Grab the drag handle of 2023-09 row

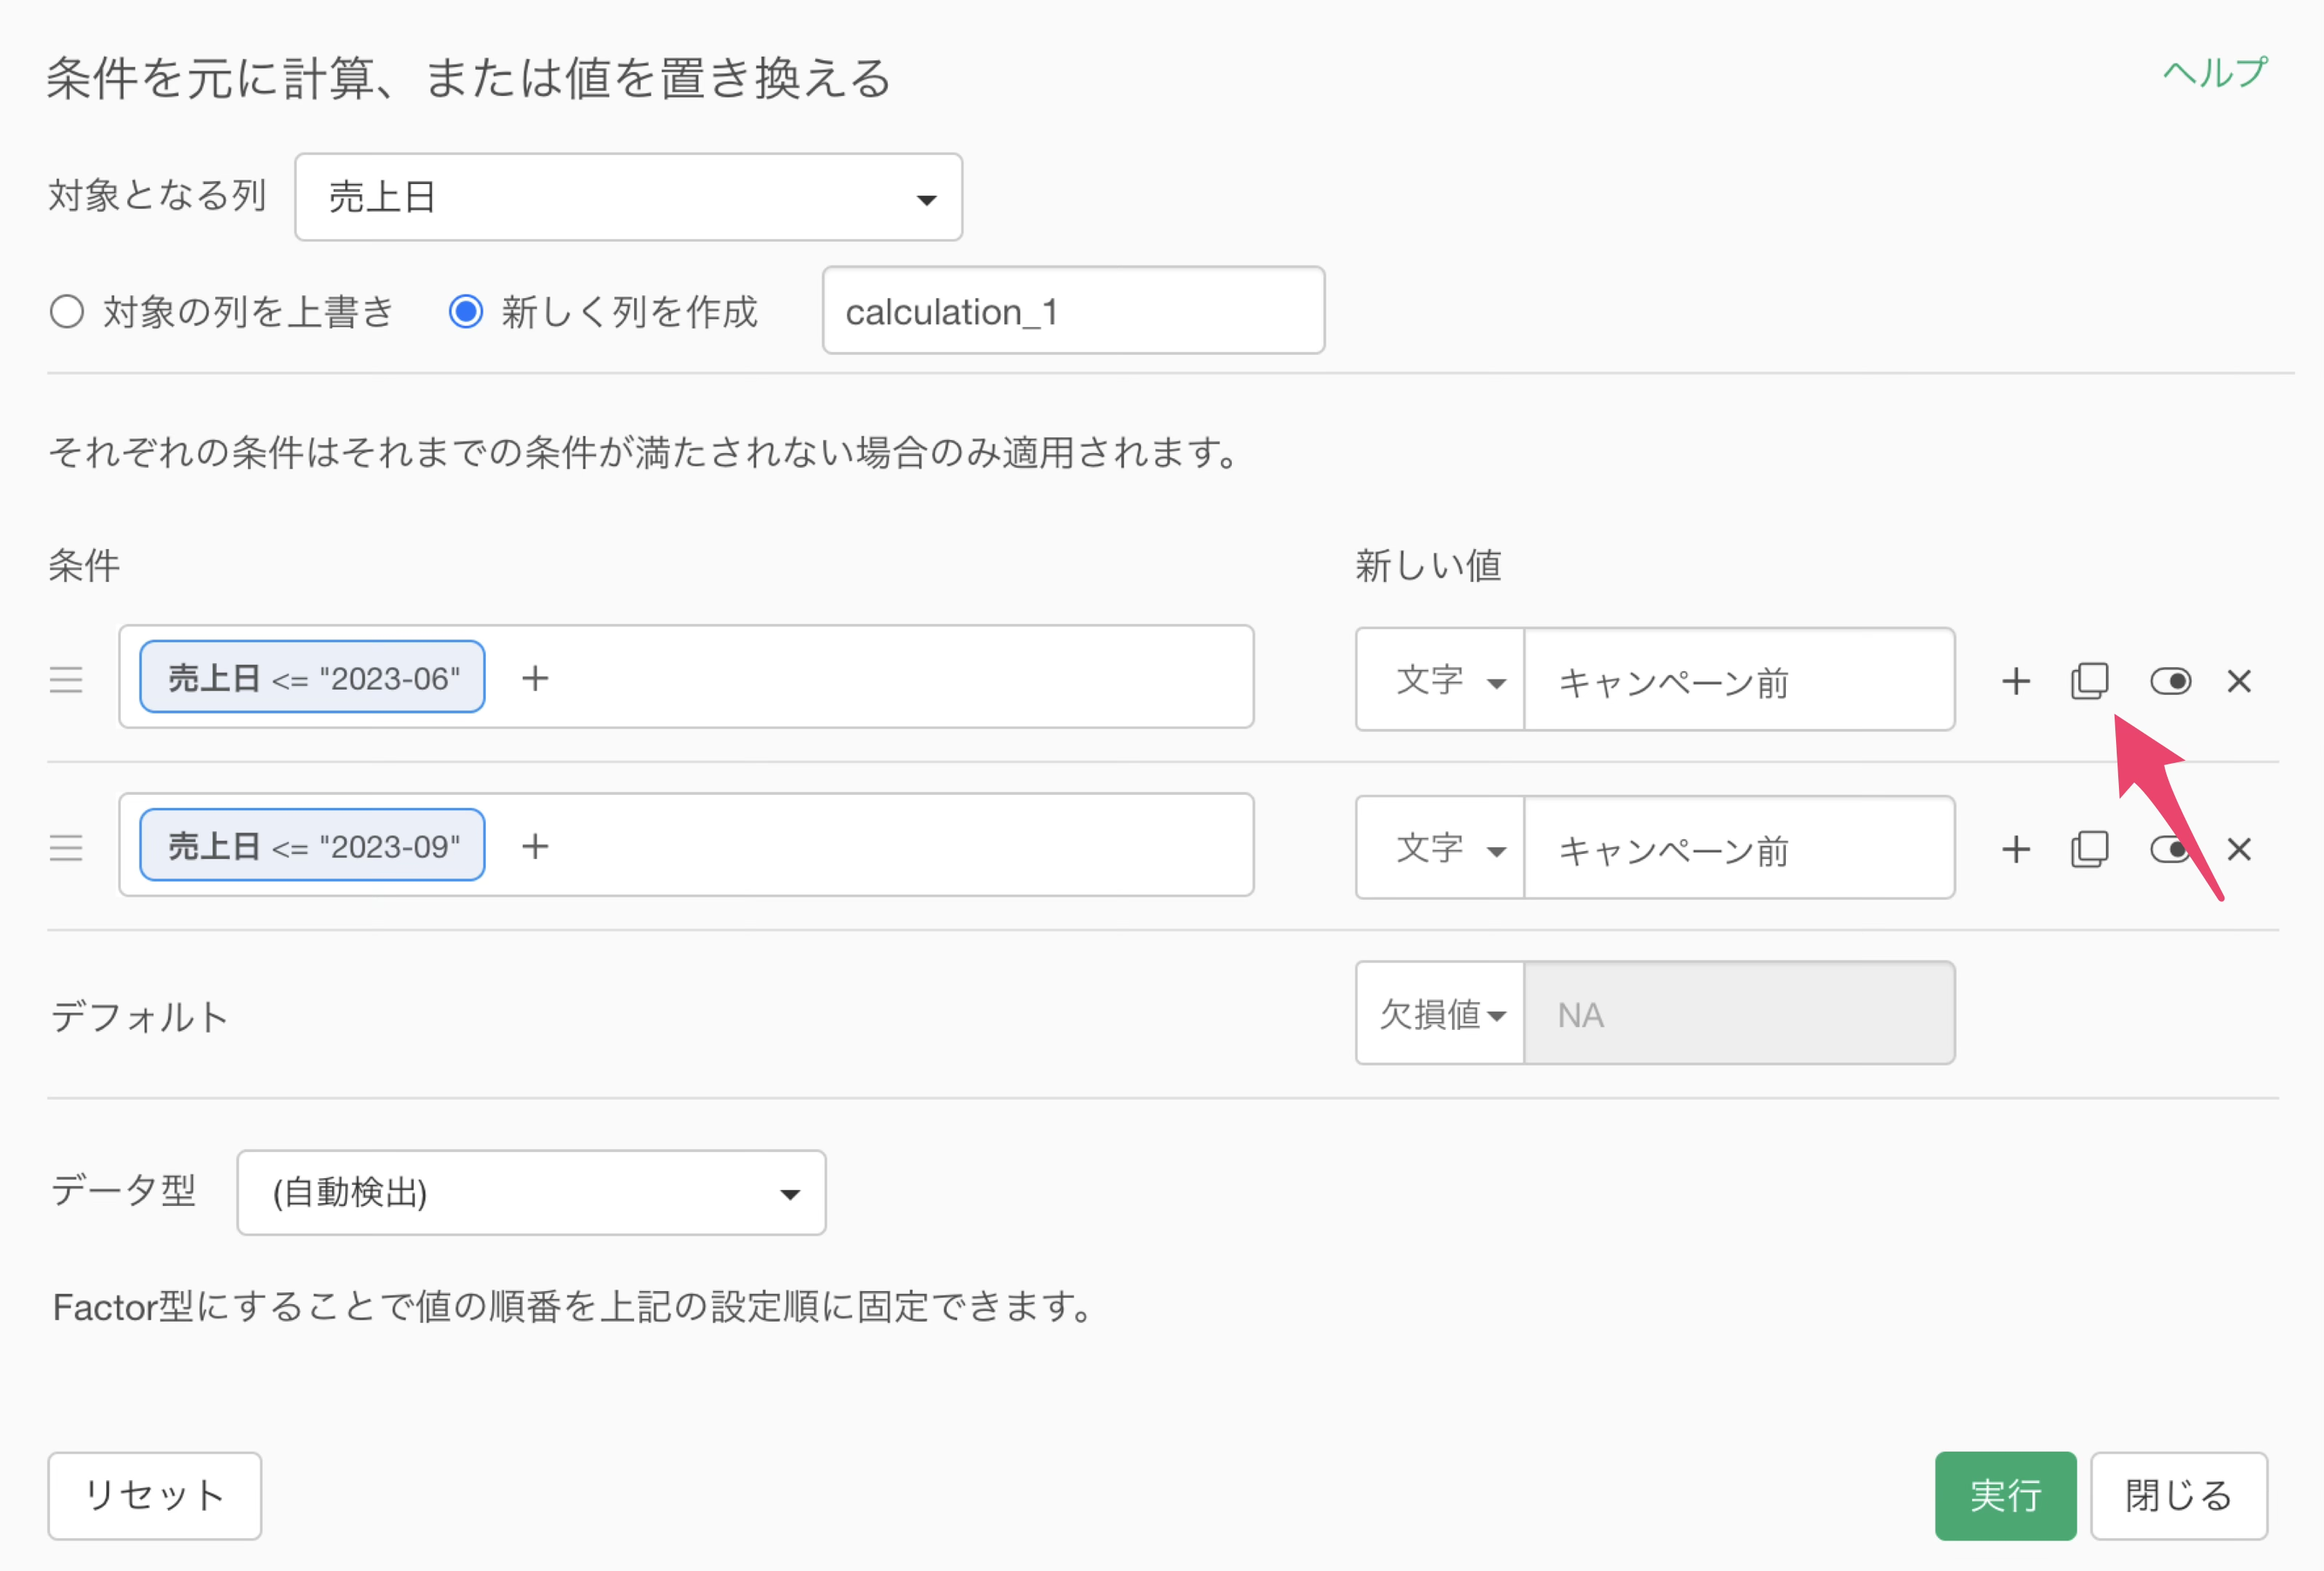click(x=66, y=848)
